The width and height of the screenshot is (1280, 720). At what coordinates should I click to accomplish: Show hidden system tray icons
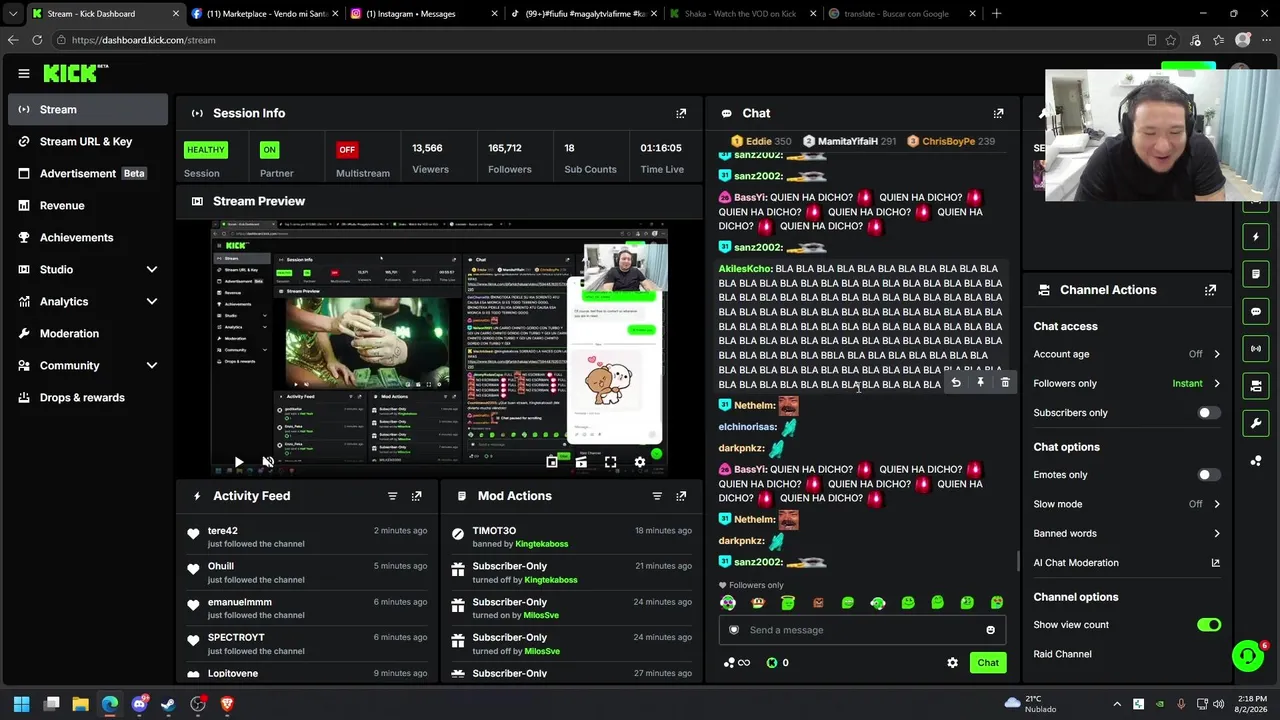pyautogui.click(x=1117, y=704)
